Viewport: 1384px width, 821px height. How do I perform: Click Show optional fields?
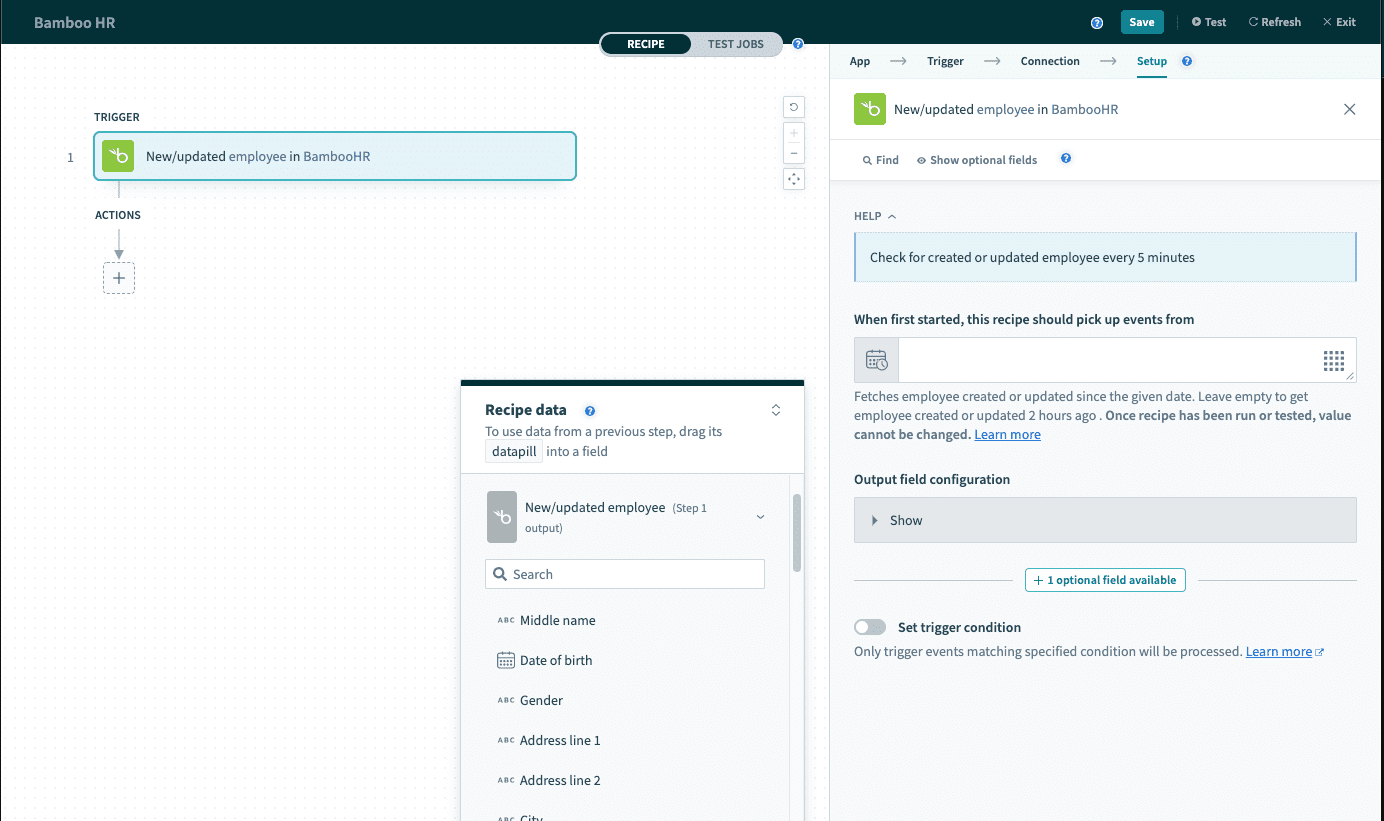pyautogui.click(x=976, y=160)
